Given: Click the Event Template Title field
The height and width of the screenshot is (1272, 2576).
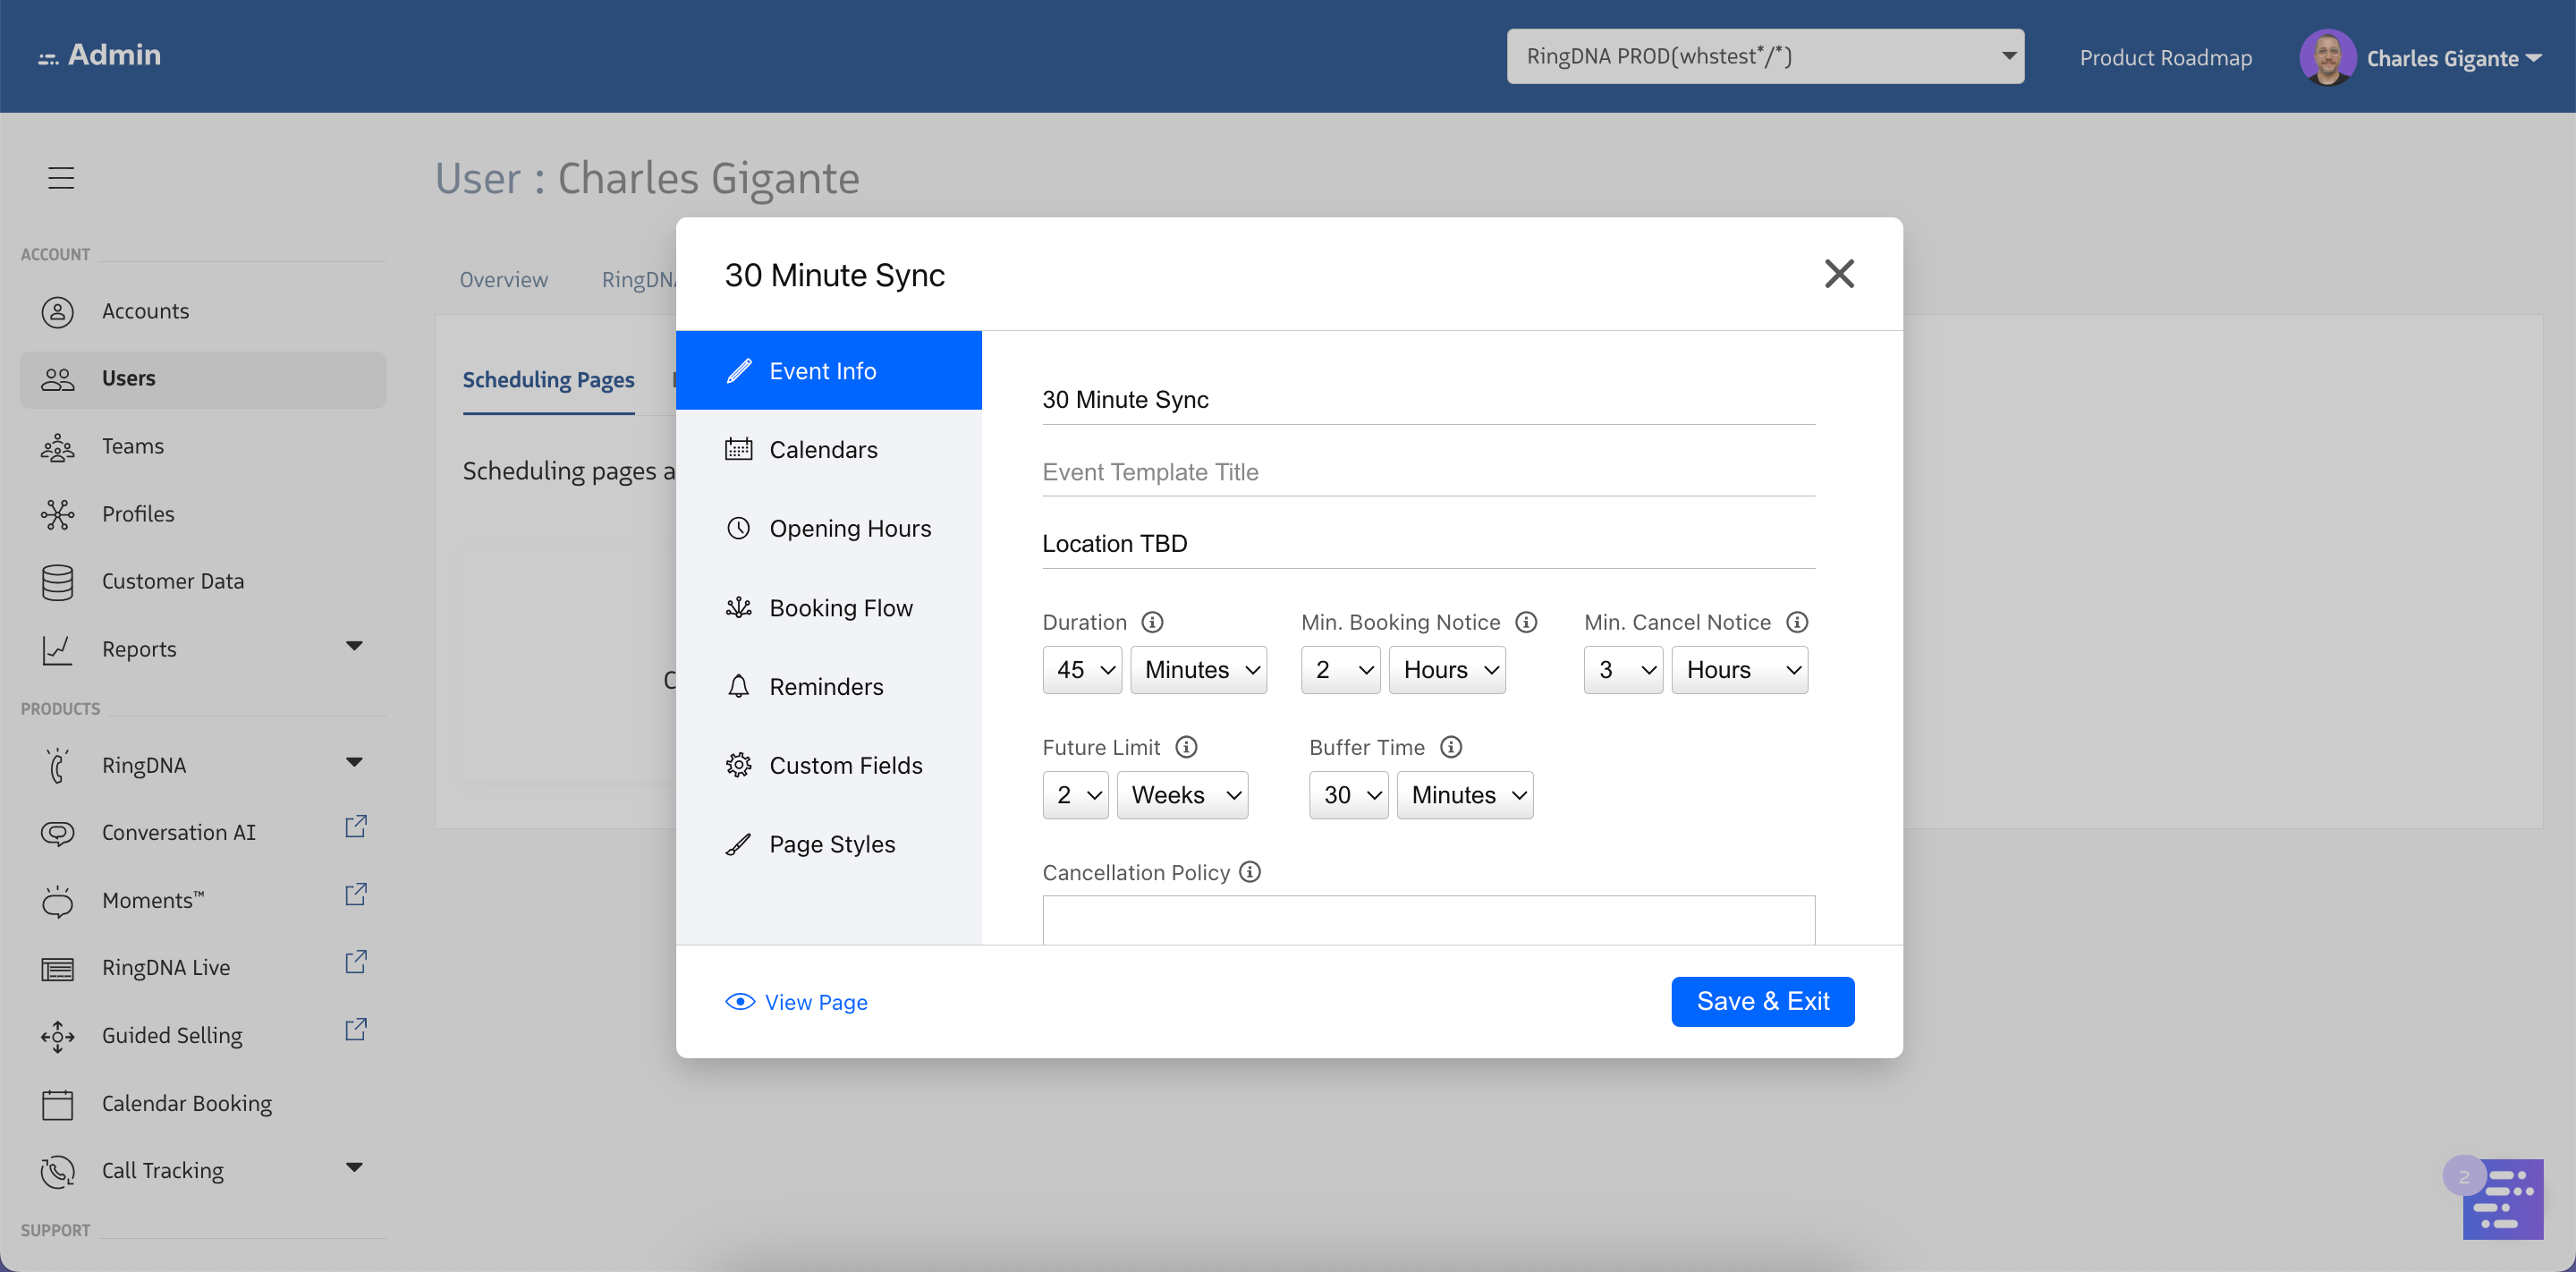Looking at the screenshot, I should 1428,472.
